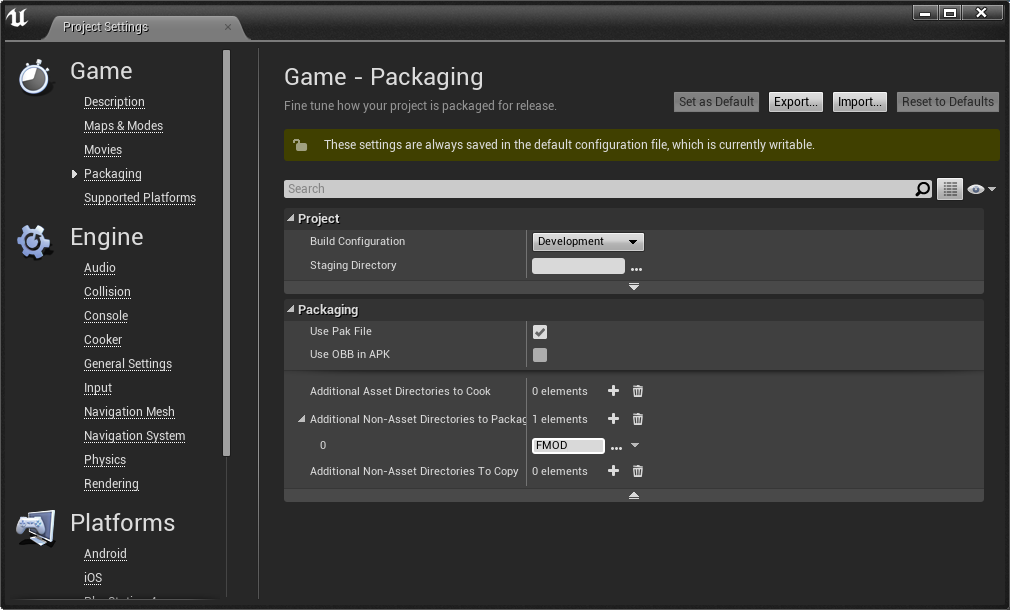Click the Import... button
The height and width of the screenshot is (610, 1010).
click(x=860, y=102)
